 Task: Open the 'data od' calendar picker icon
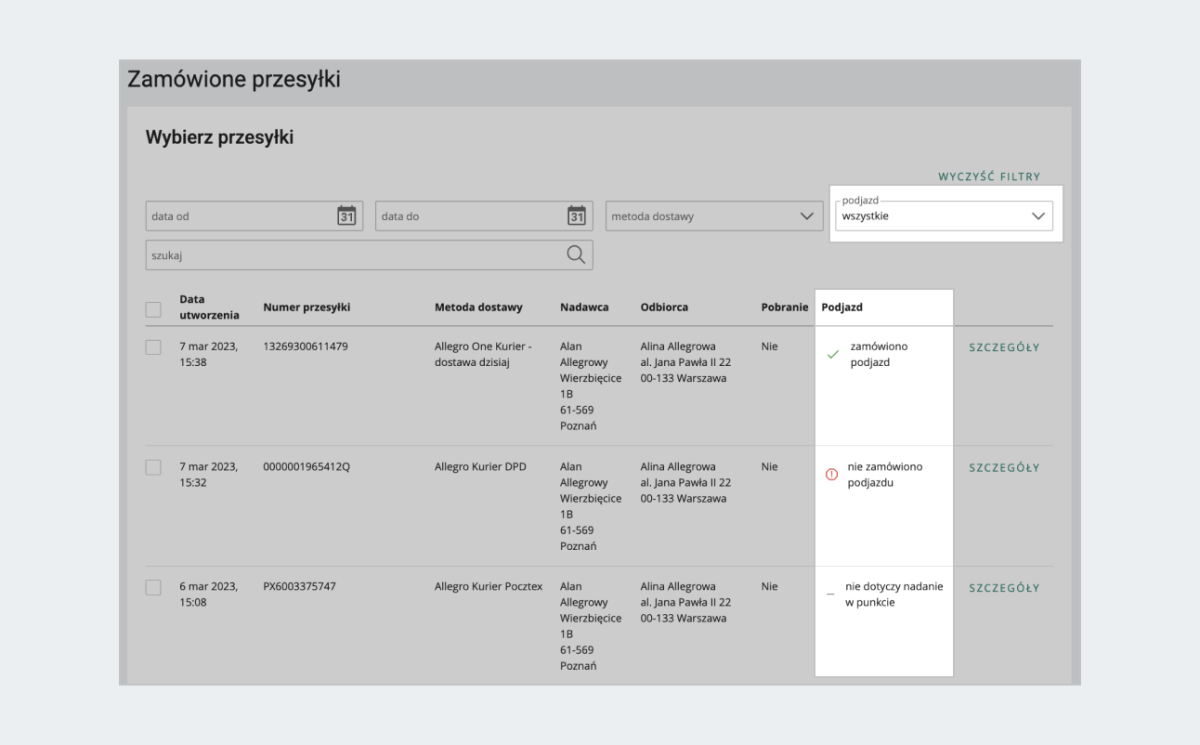coord(346,216)
